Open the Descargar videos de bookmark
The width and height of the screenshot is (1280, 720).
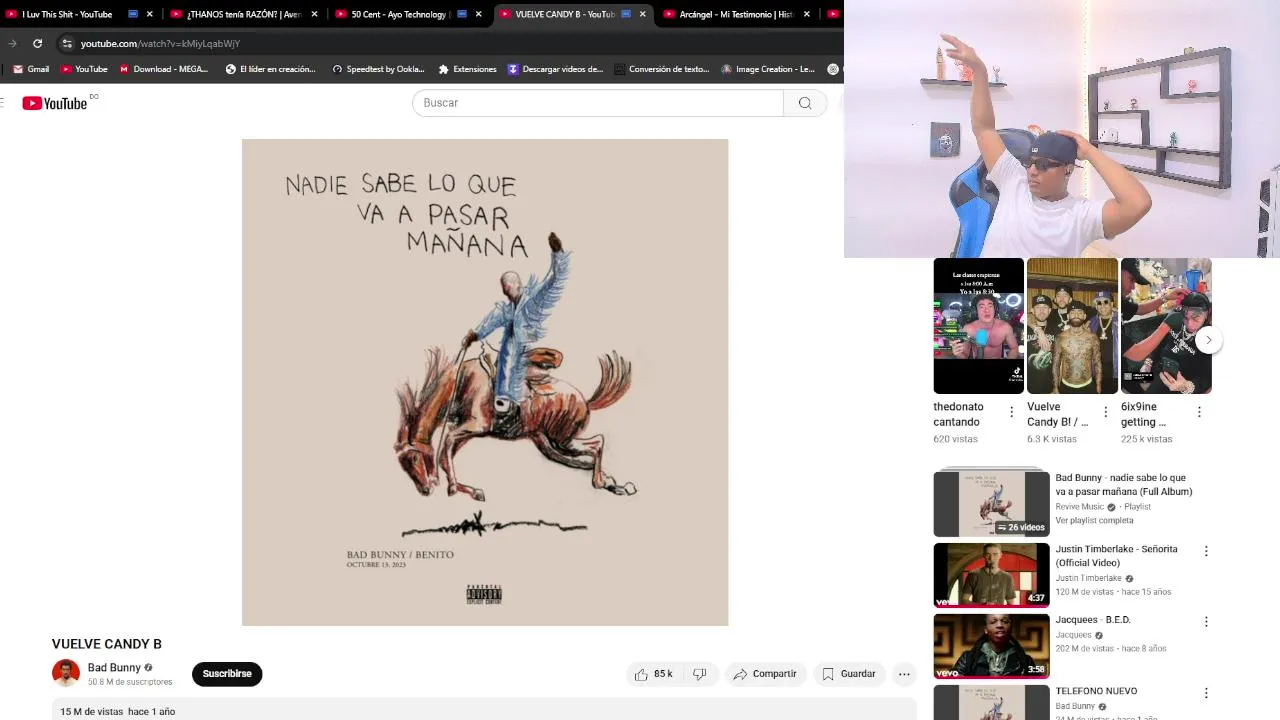555,69
